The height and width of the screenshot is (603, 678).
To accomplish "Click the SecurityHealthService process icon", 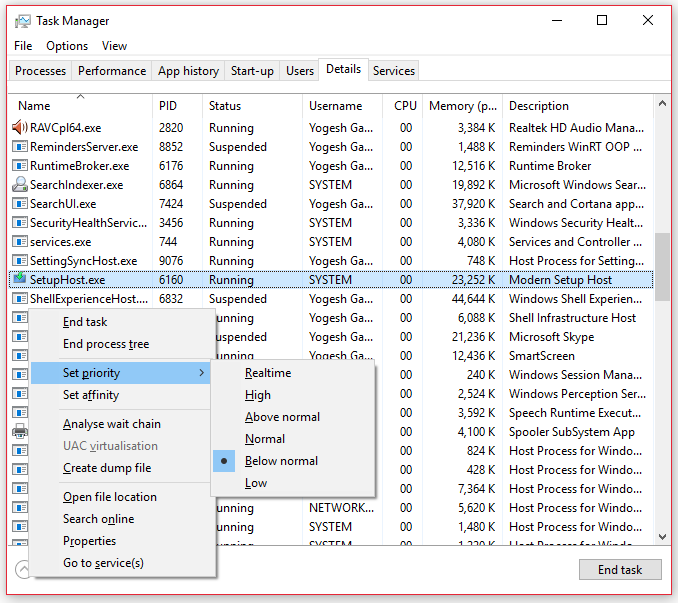I will click(x=19, y=223).
